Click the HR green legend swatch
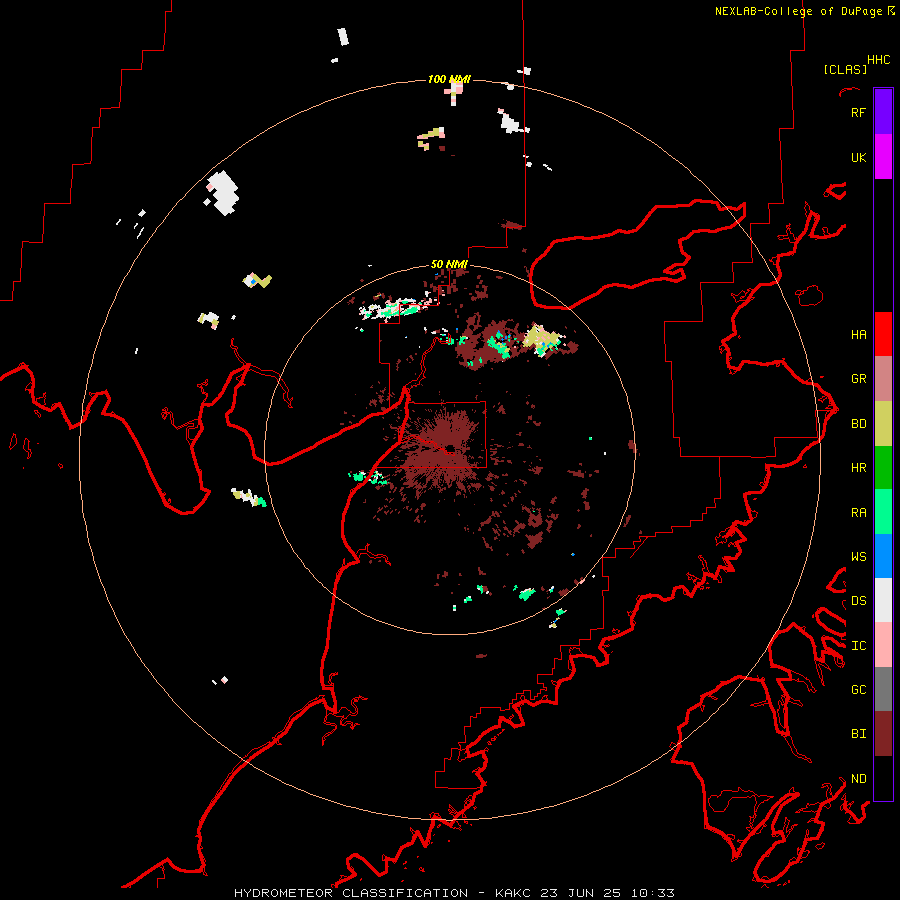This screenshot has width=900, height=900. [883, 468]
